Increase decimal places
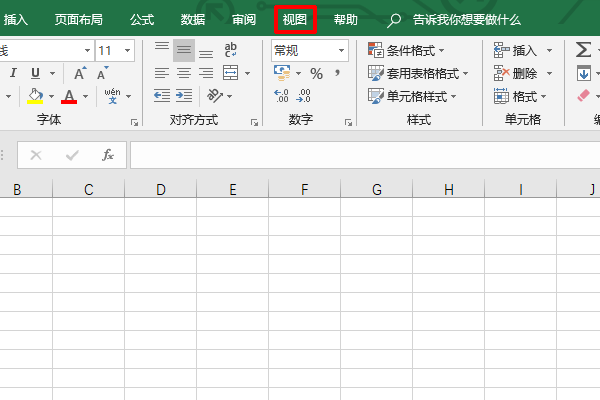 point(282,96)
